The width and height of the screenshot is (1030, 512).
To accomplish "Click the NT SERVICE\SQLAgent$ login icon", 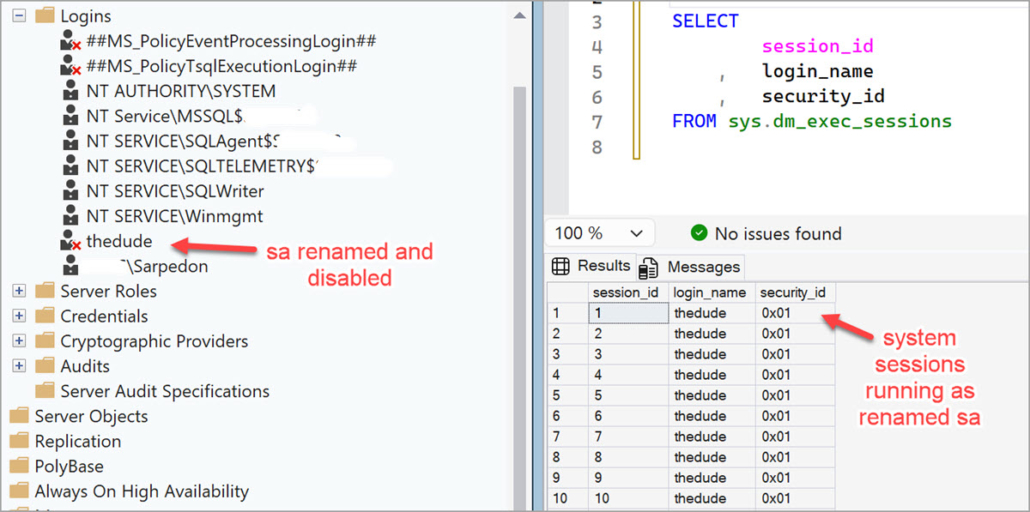I will click(69, 141).
